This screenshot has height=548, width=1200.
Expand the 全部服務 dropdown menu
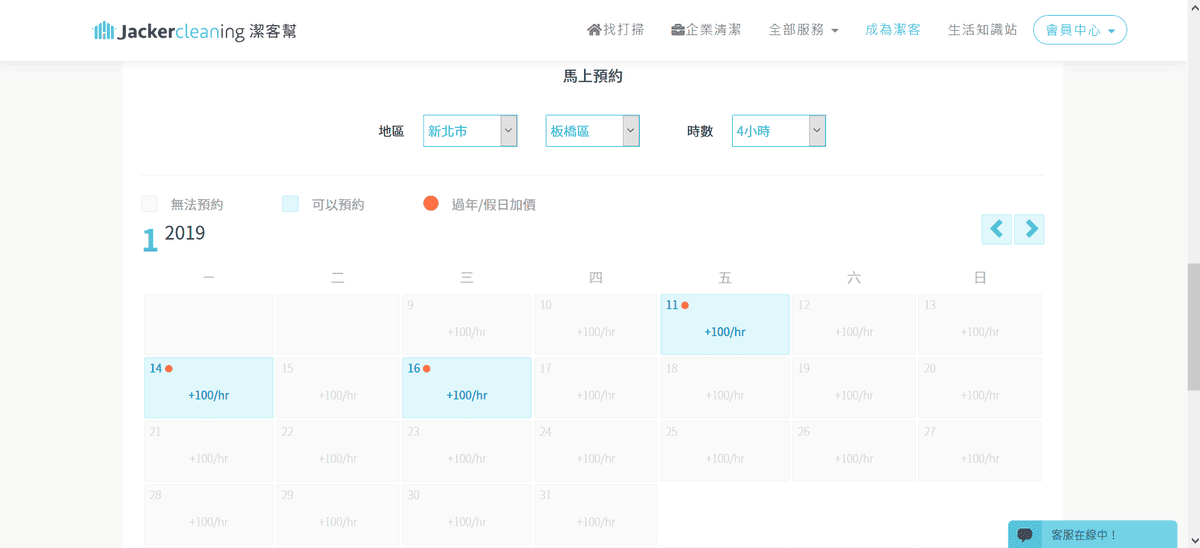coord(803,30)
